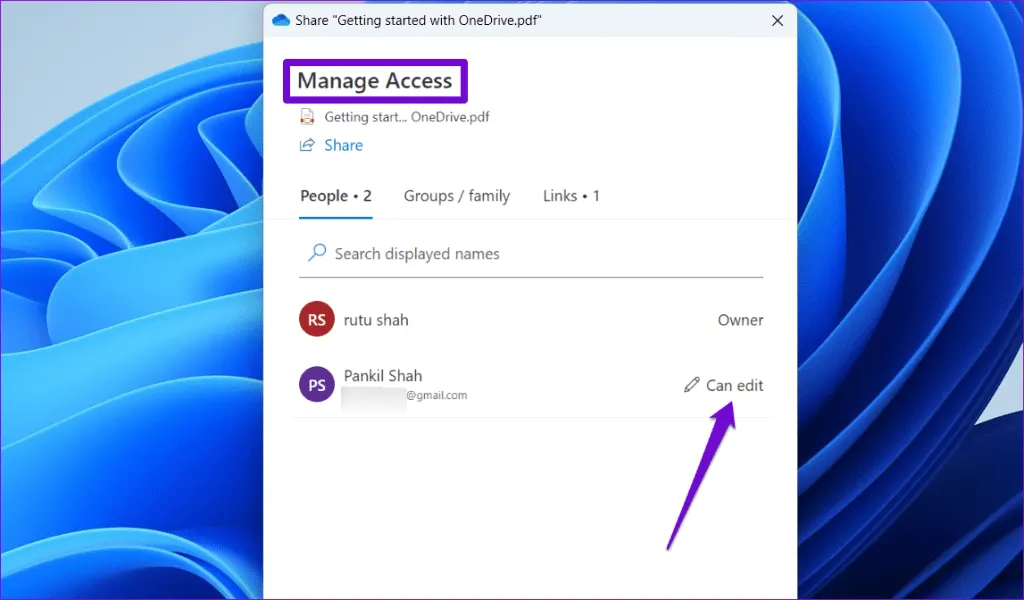Select the purple PS avatar
The image size is (1024, 600).
coord(316,385)
